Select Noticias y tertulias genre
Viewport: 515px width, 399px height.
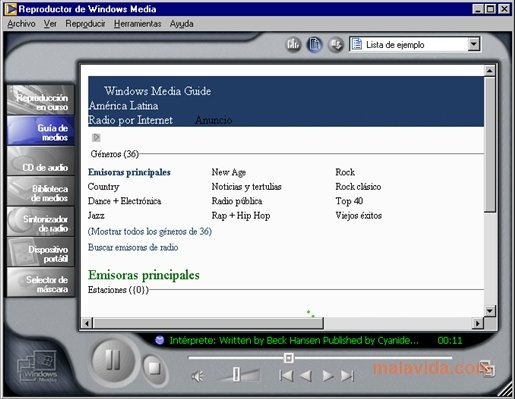pyautogui.click(x=246, y=187)
